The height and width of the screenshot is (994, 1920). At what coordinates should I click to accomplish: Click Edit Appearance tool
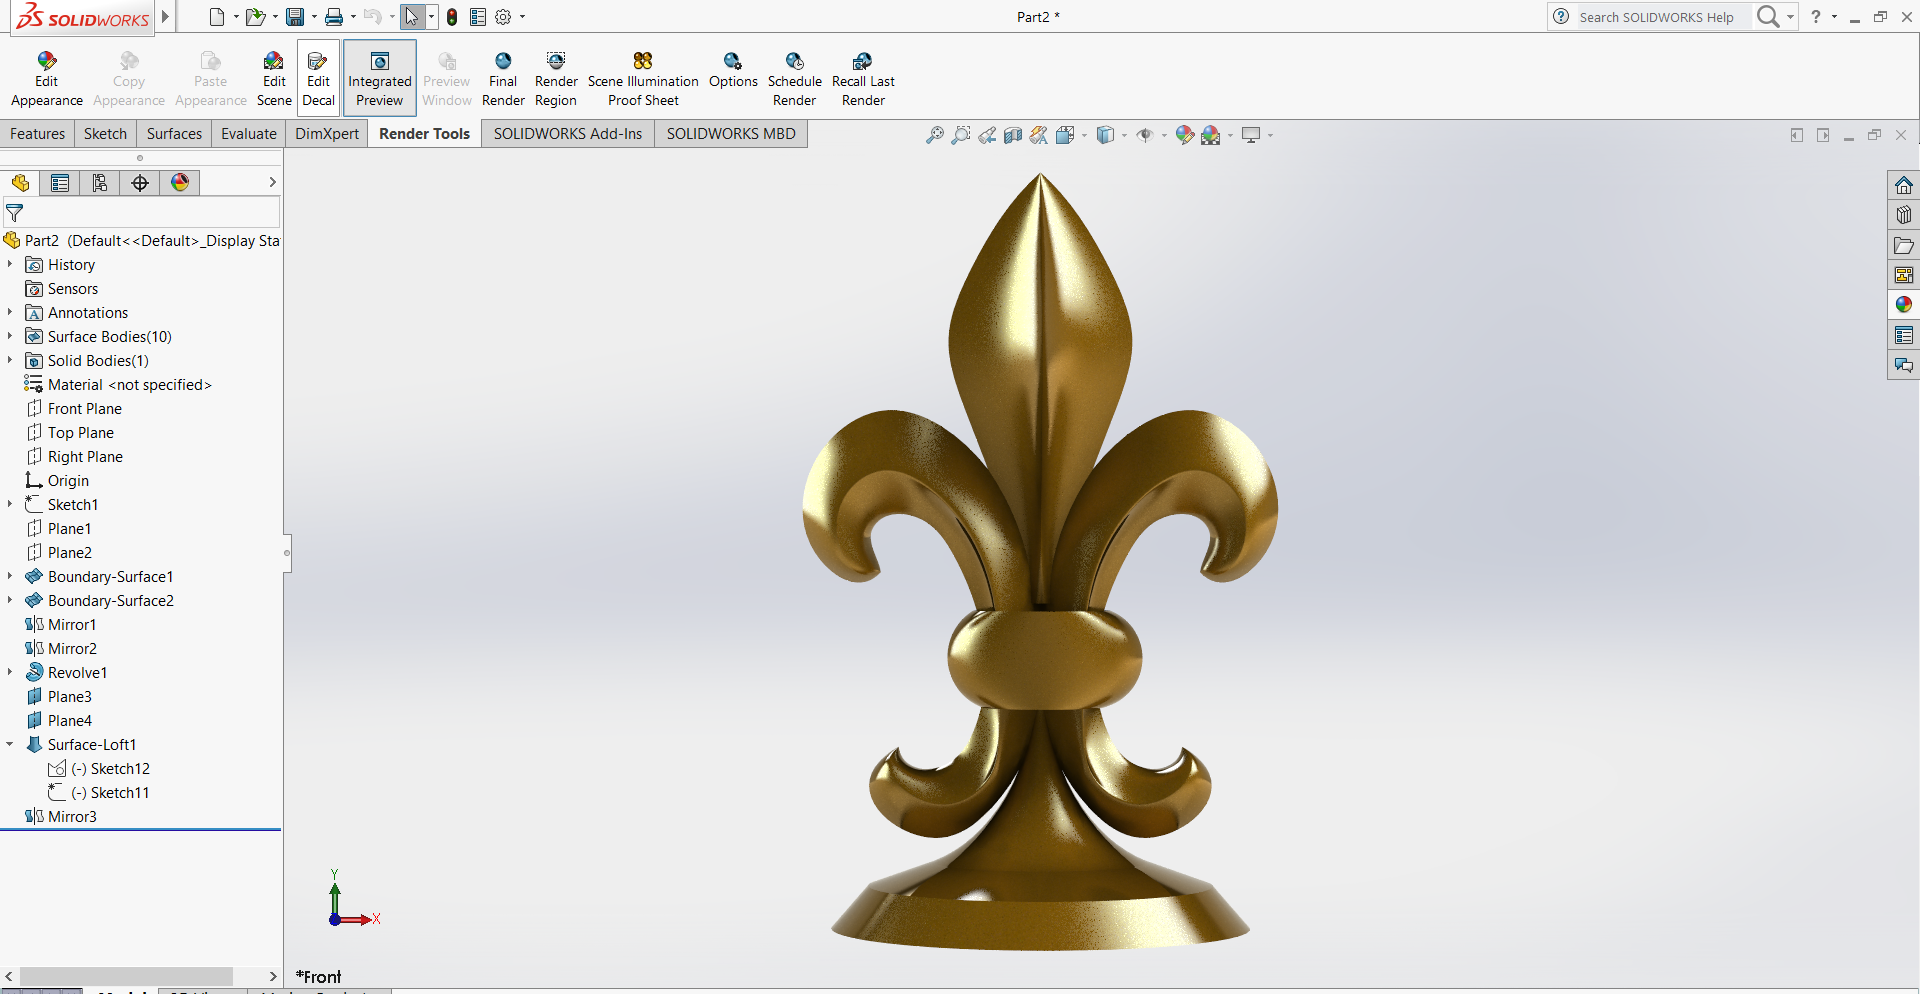coord(46,79)
